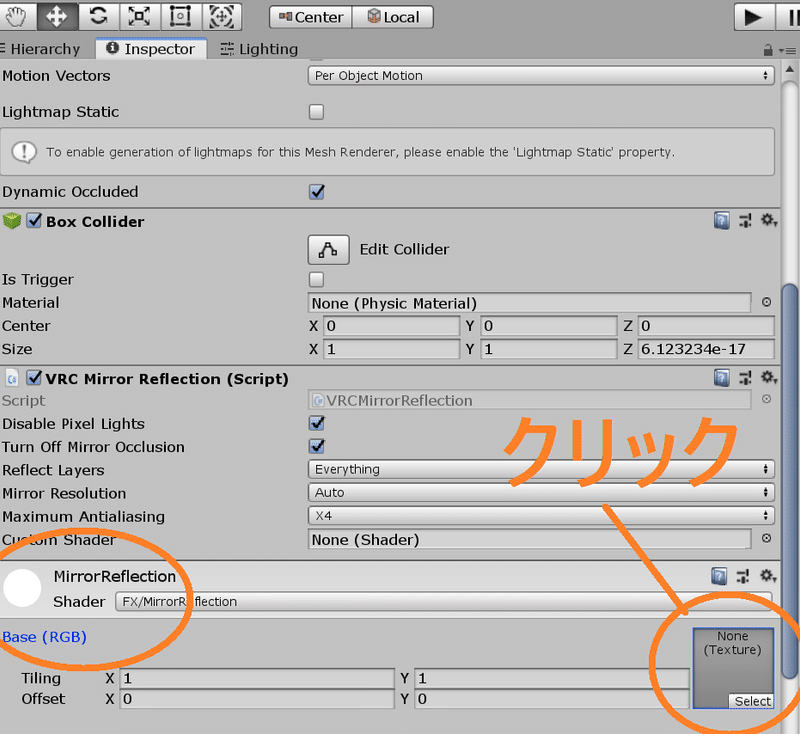Click Size Z field 6.123234e-17
800x734 pixels.
706,349
